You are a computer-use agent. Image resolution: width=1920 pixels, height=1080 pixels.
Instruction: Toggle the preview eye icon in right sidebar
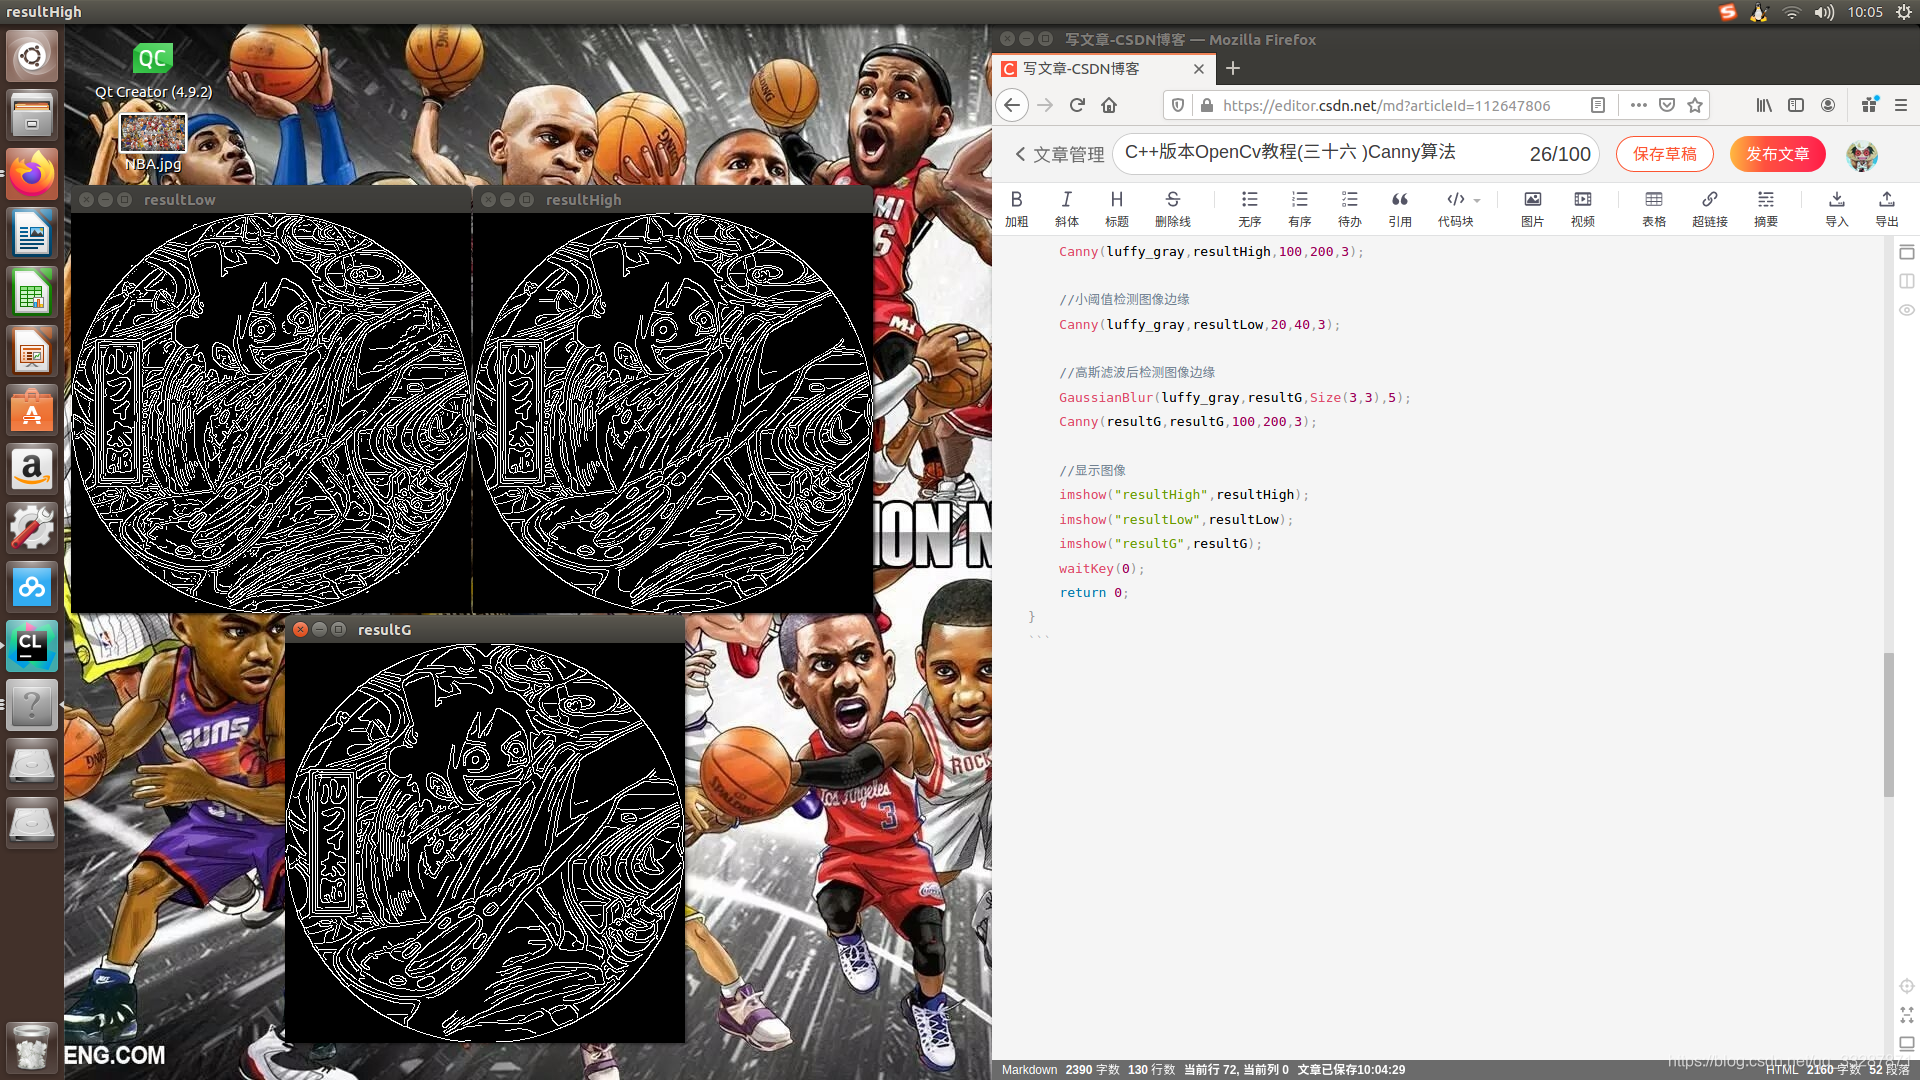[1907, 310]
